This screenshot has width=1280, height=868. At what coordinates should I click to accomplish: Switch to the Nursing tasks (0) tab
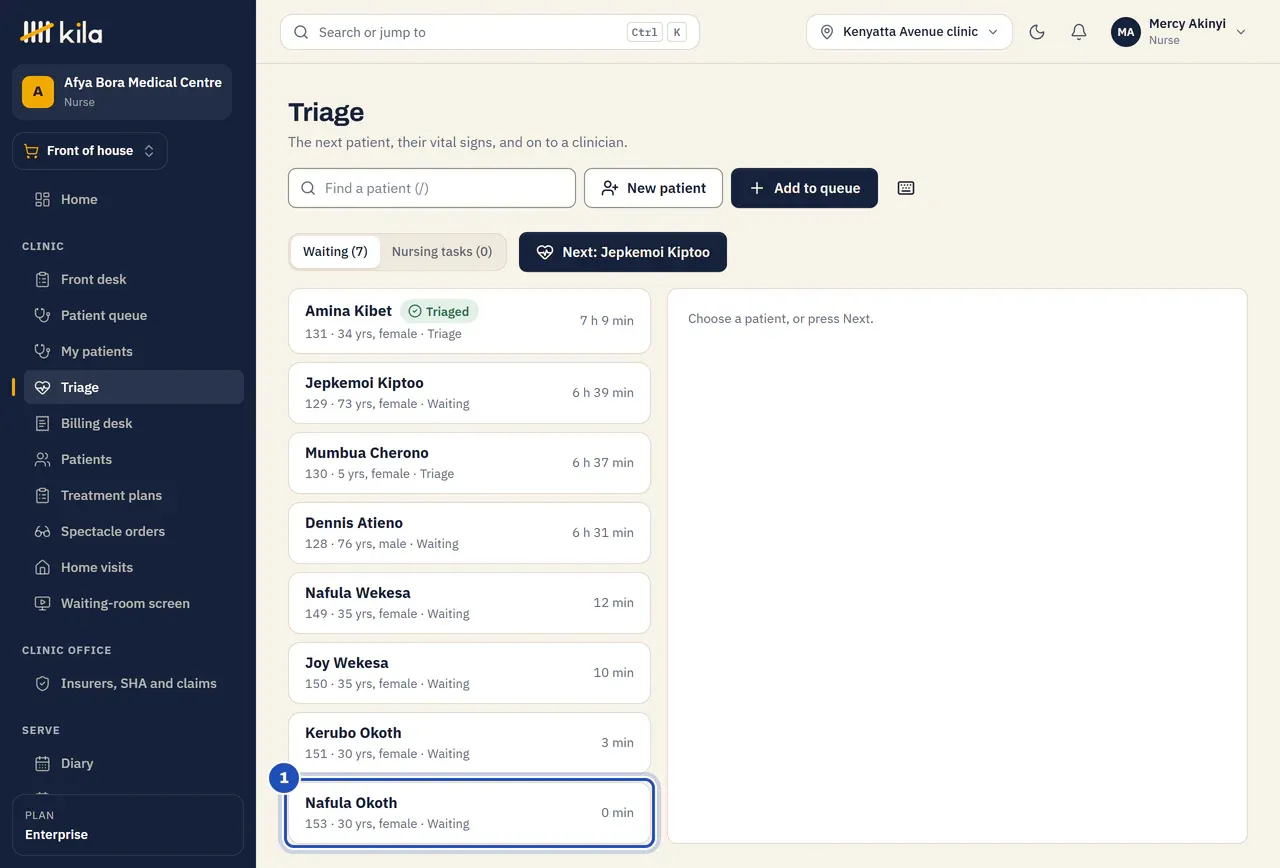442,252
